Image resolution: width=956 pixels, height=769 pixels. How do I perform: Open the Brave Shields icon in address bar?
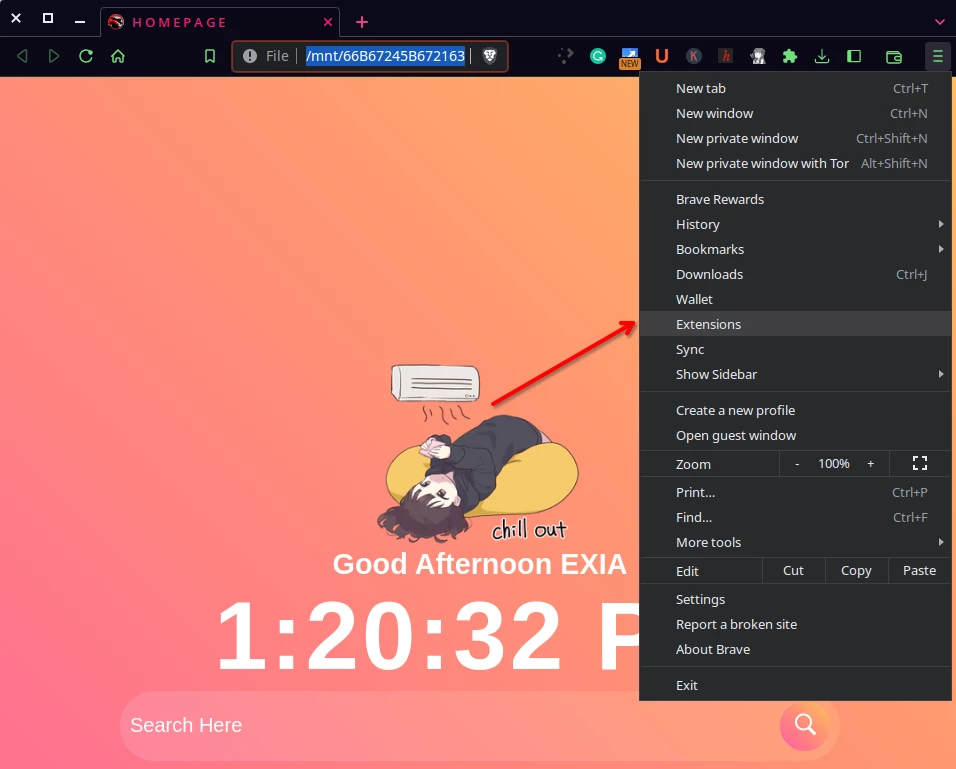pos(489,56)
